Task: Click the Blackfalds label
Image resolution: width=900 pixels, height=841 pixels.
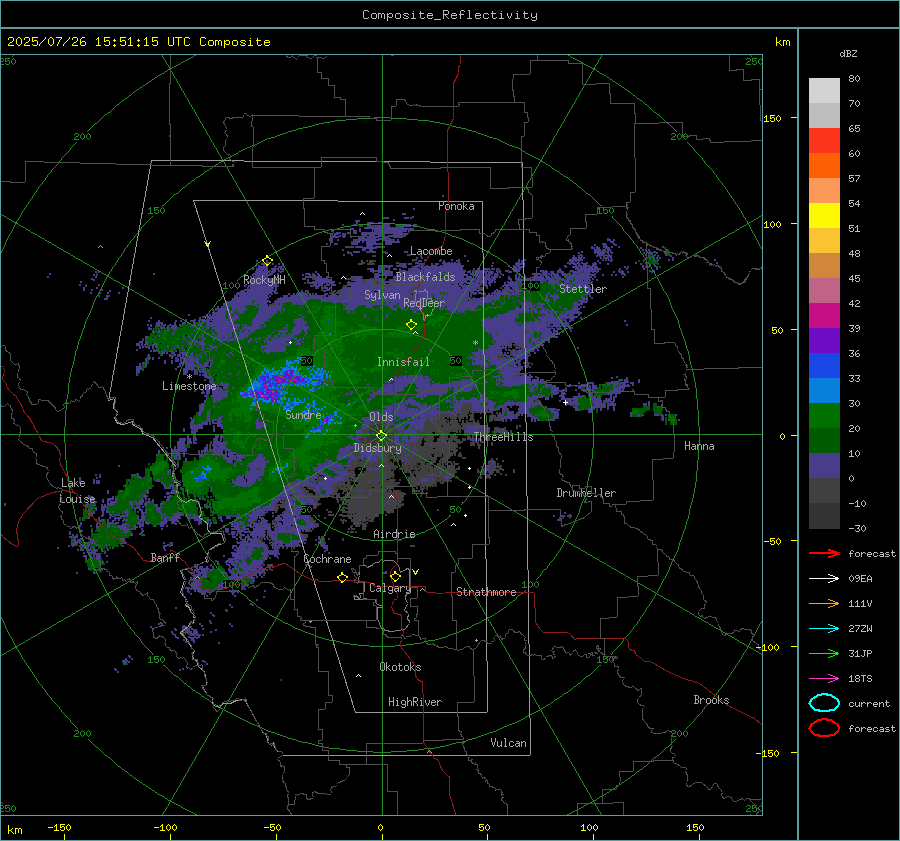Action: [x=425, y=277]
